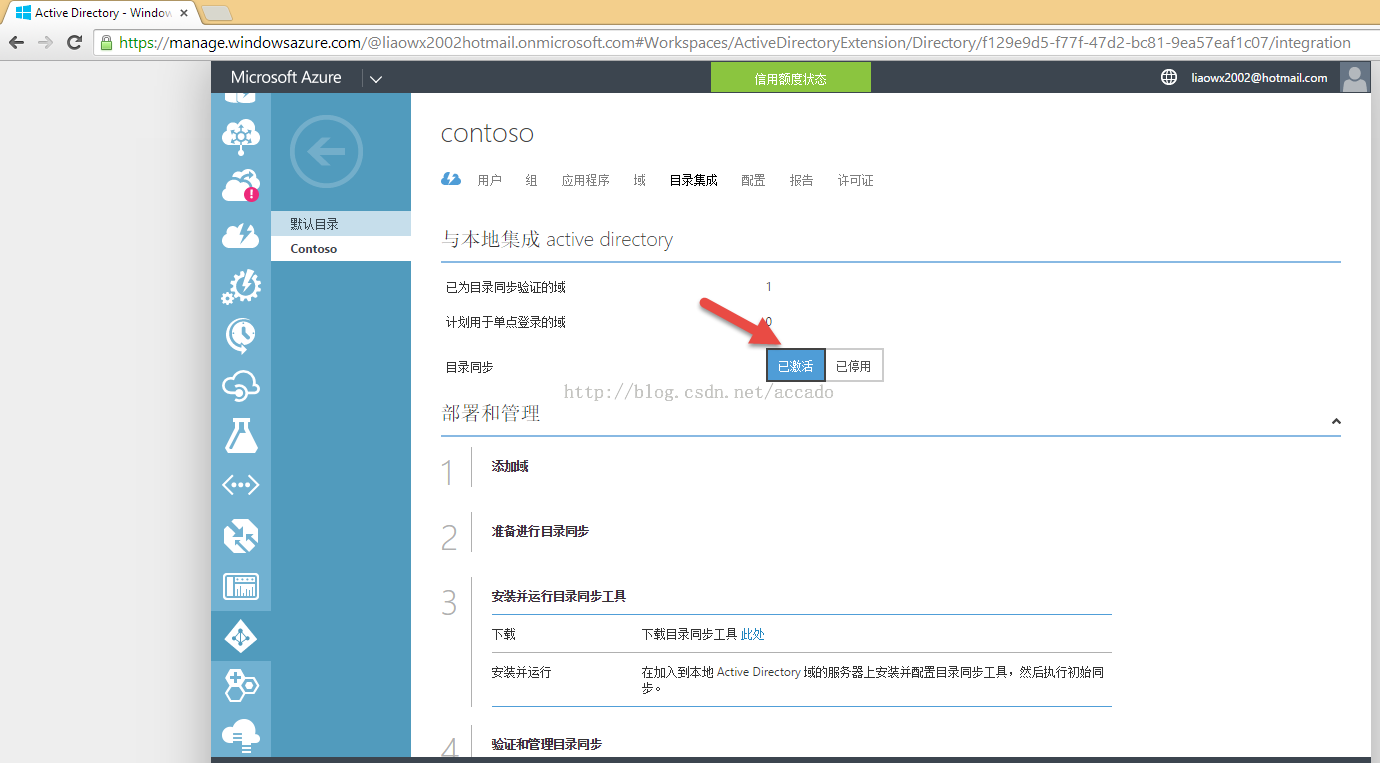Open cloud icon with red alert badge

[241, 186]
